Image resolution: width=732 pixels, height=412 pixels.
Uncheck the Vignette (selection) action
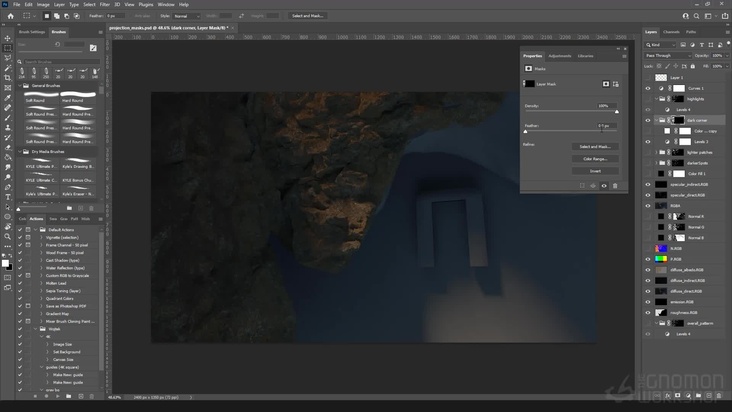point(20,237)
